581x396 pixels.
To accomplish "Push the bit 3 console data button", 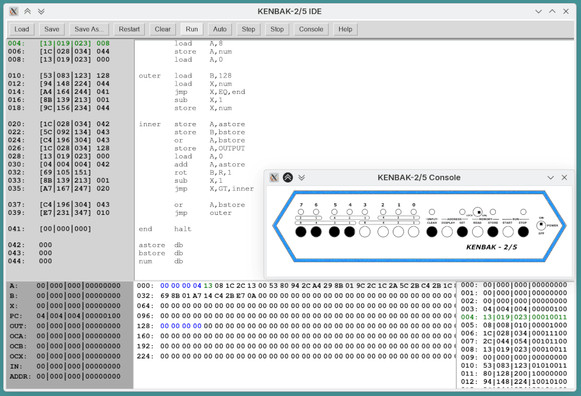I will pos(365,232).
